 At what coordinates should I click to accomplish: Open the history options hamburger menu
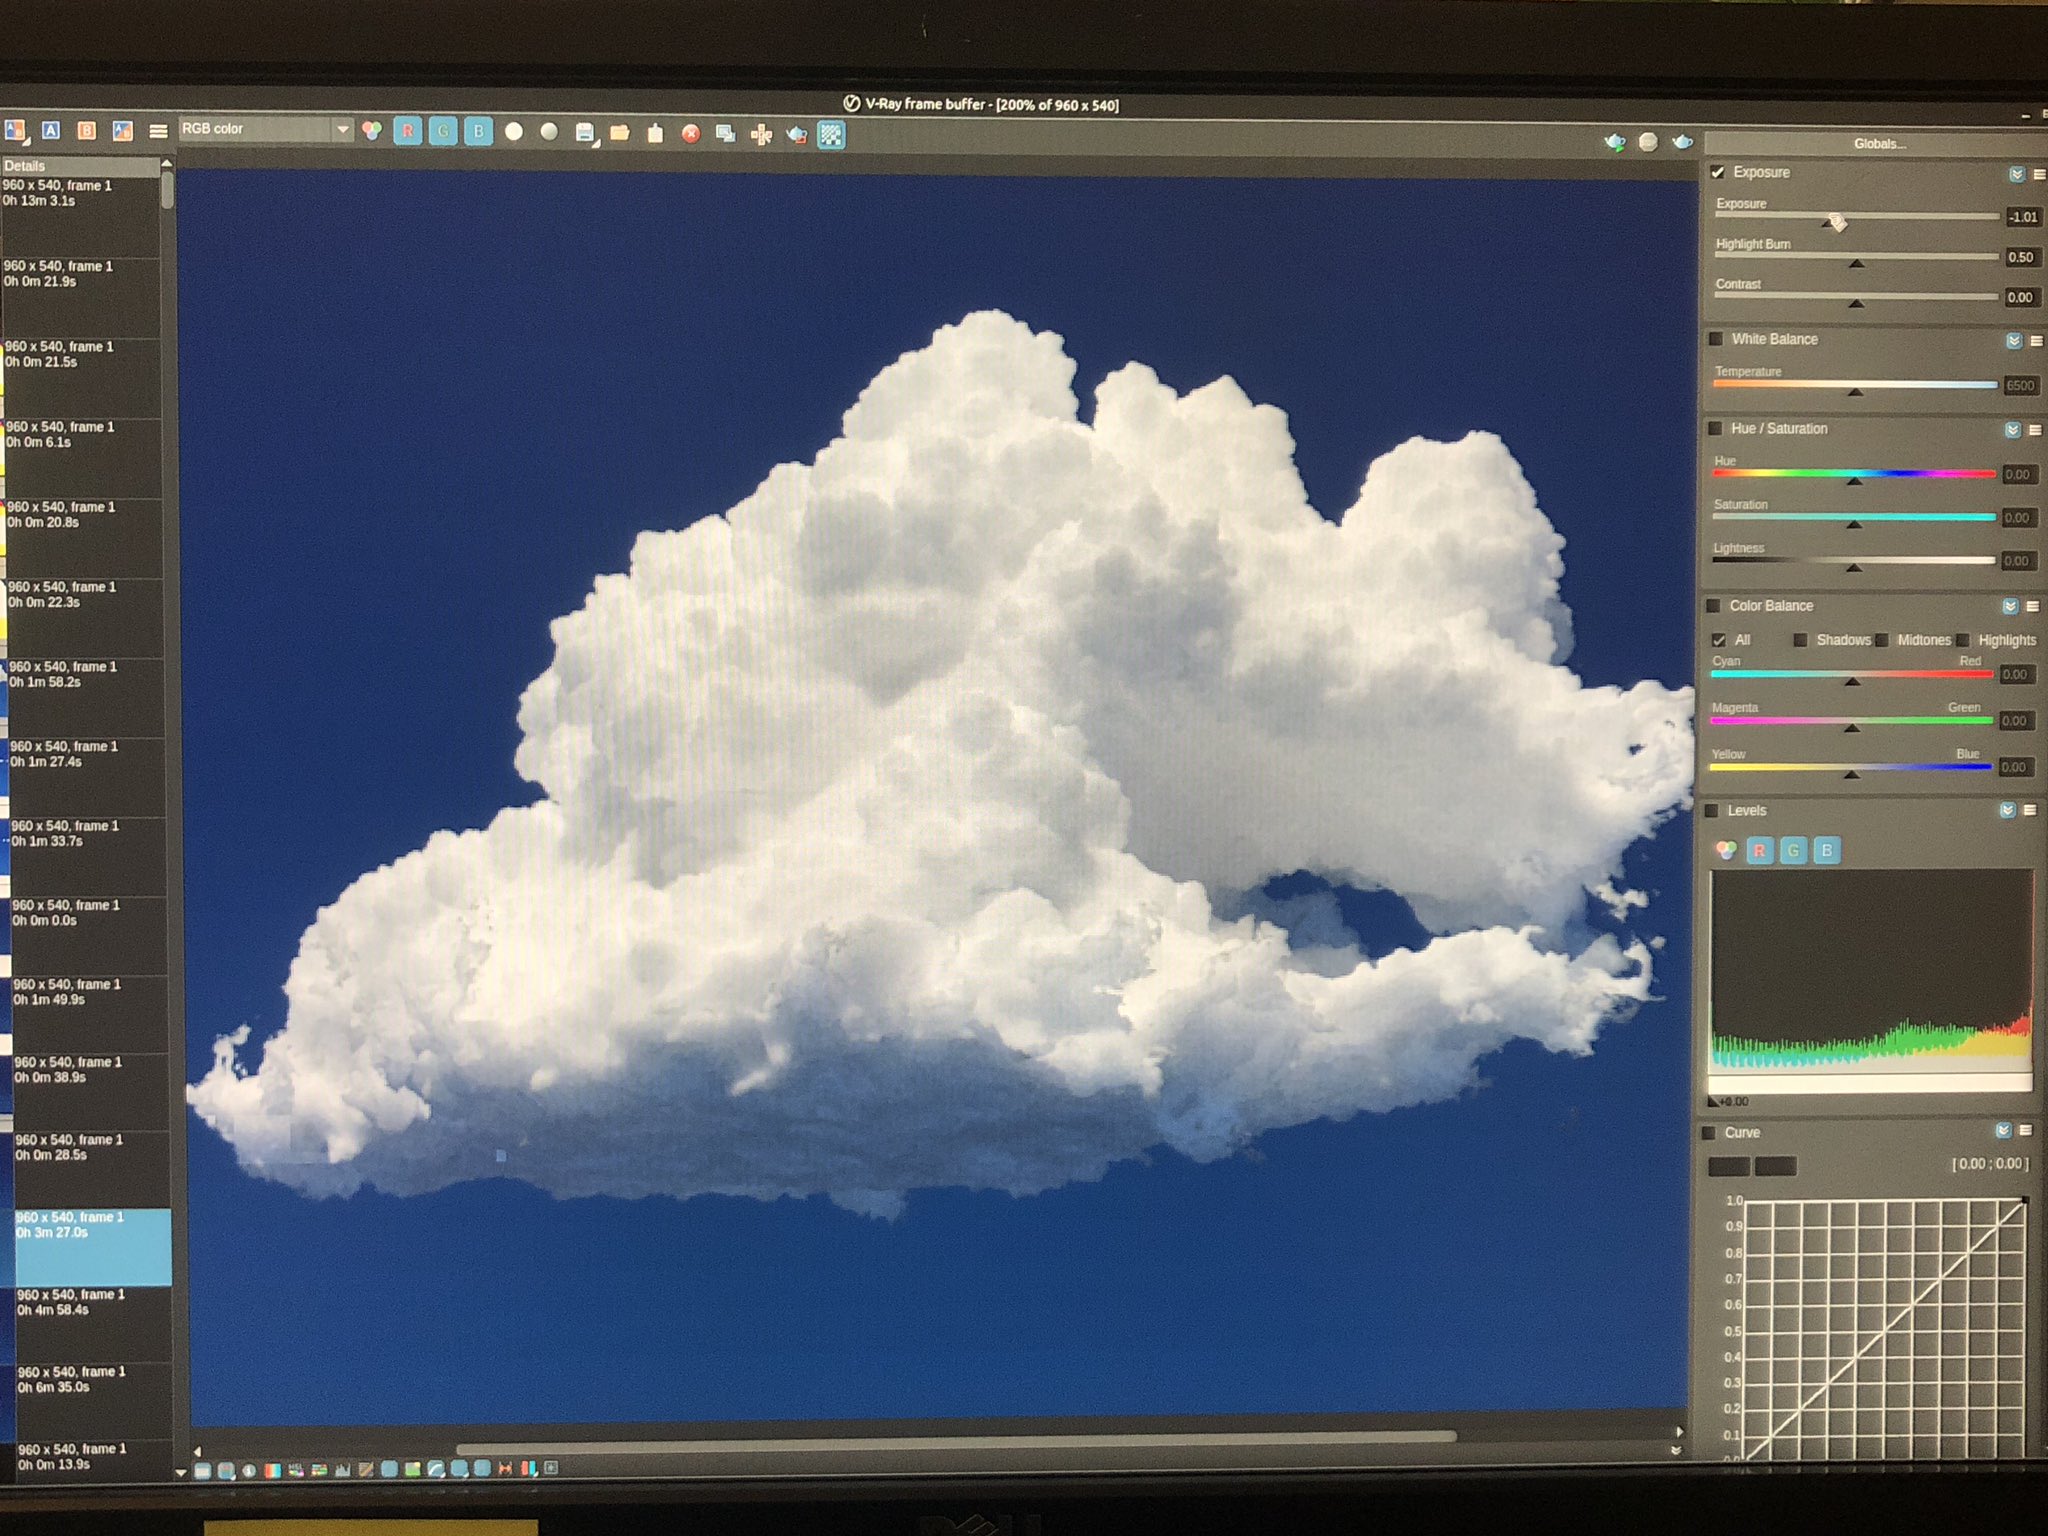(x=158, y=131)
